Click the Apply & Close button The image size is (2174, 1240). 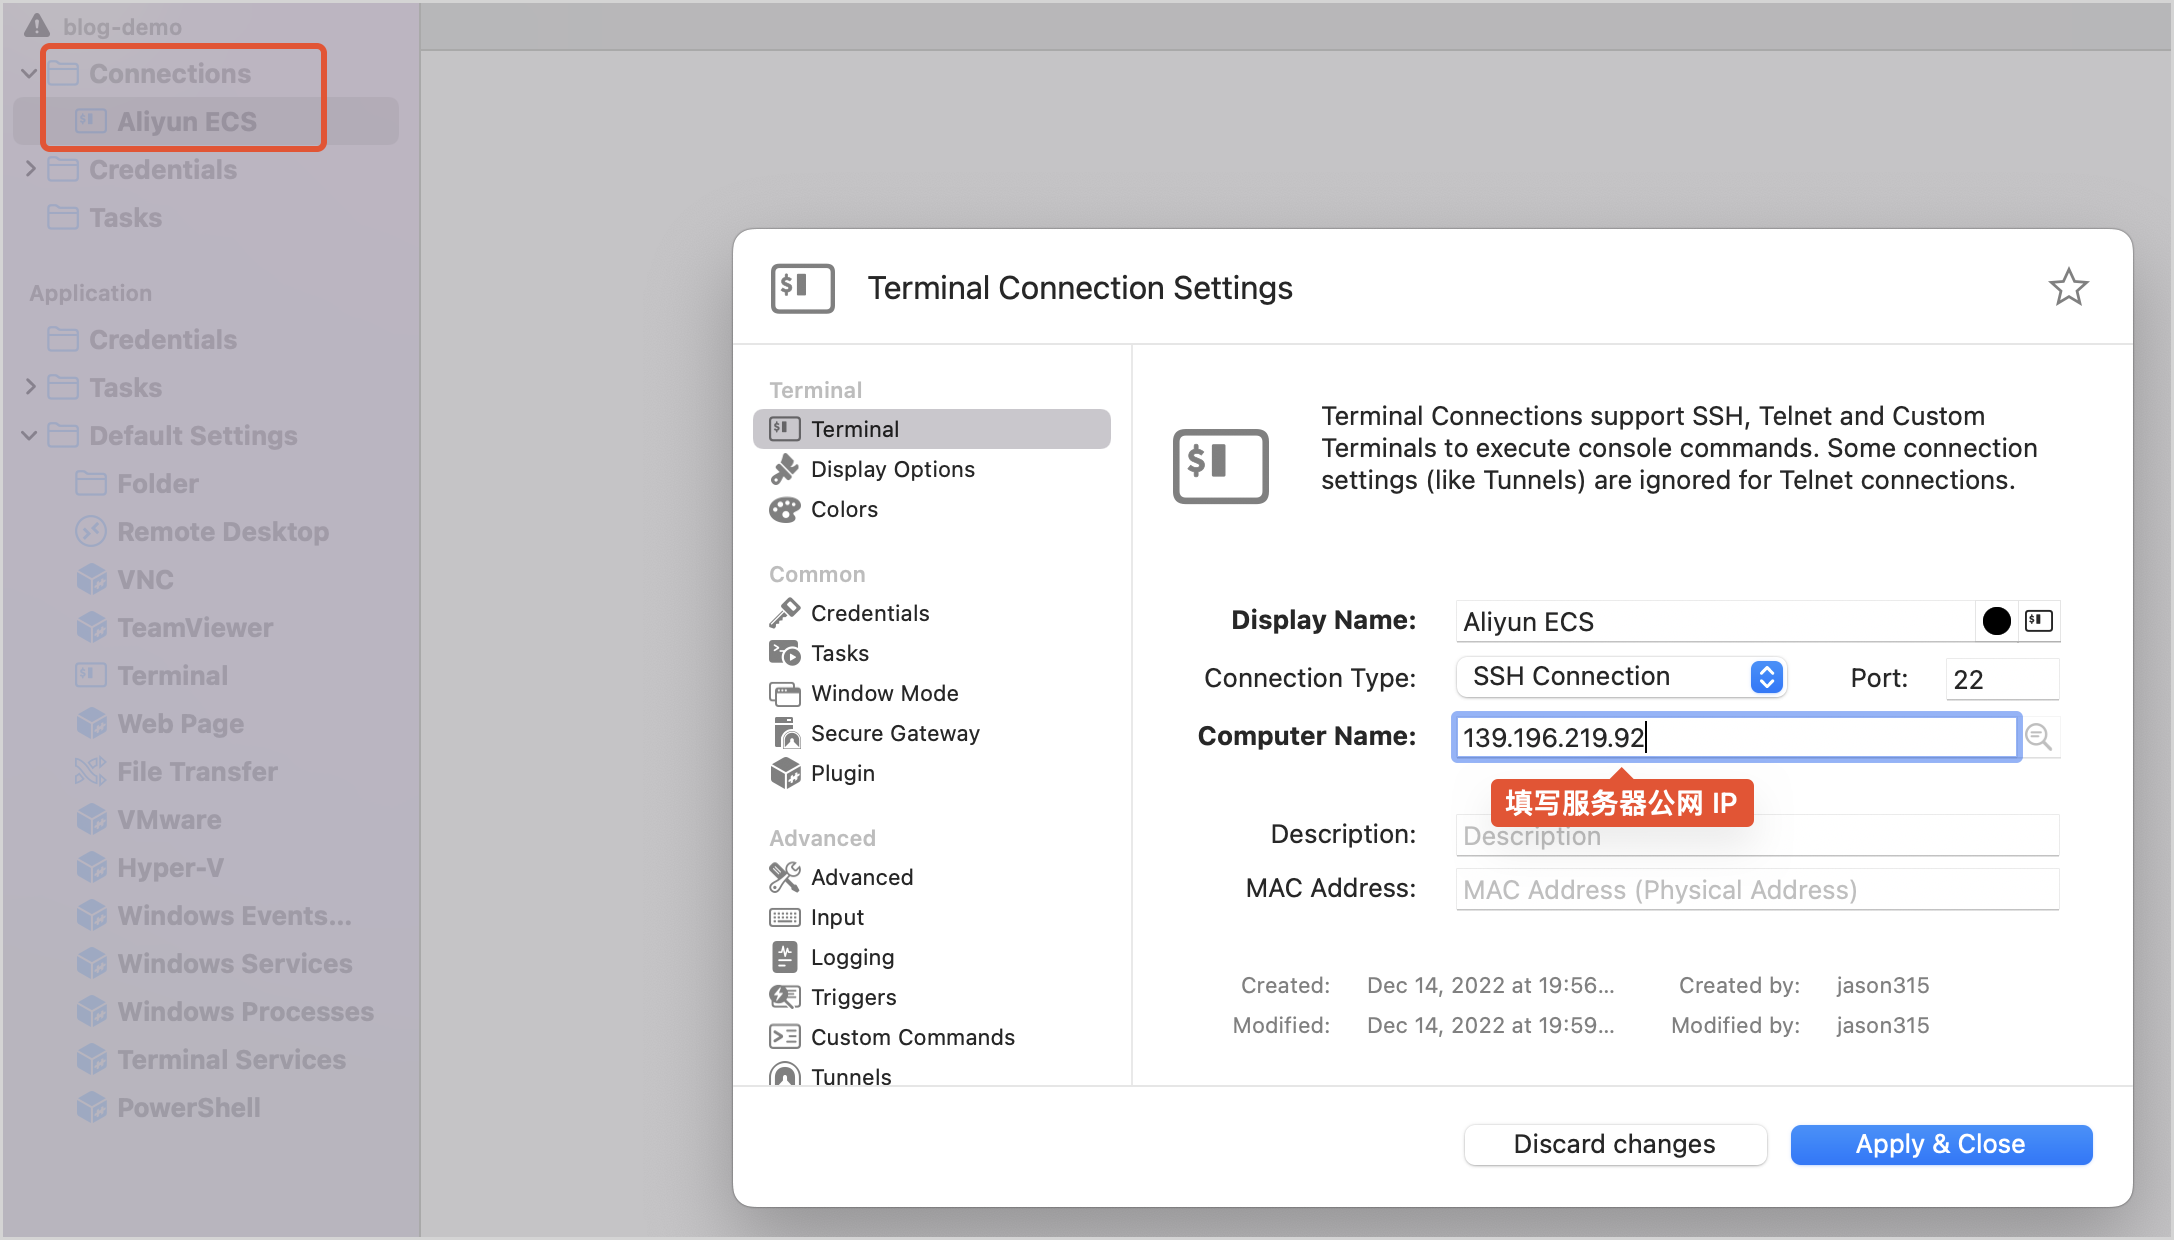point(1940,1144)
